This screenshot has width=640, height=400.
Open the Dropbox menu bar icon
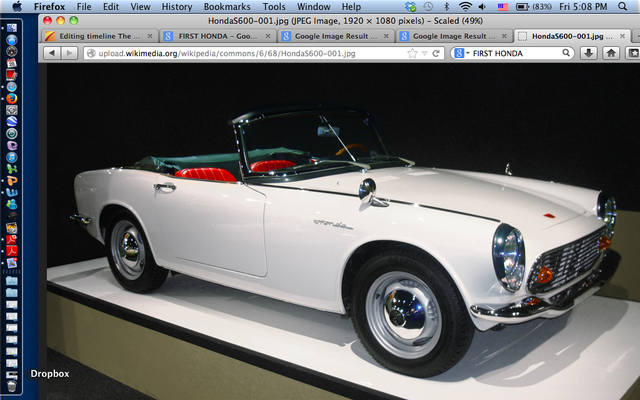pyautogui.click(x=411, y=7)
